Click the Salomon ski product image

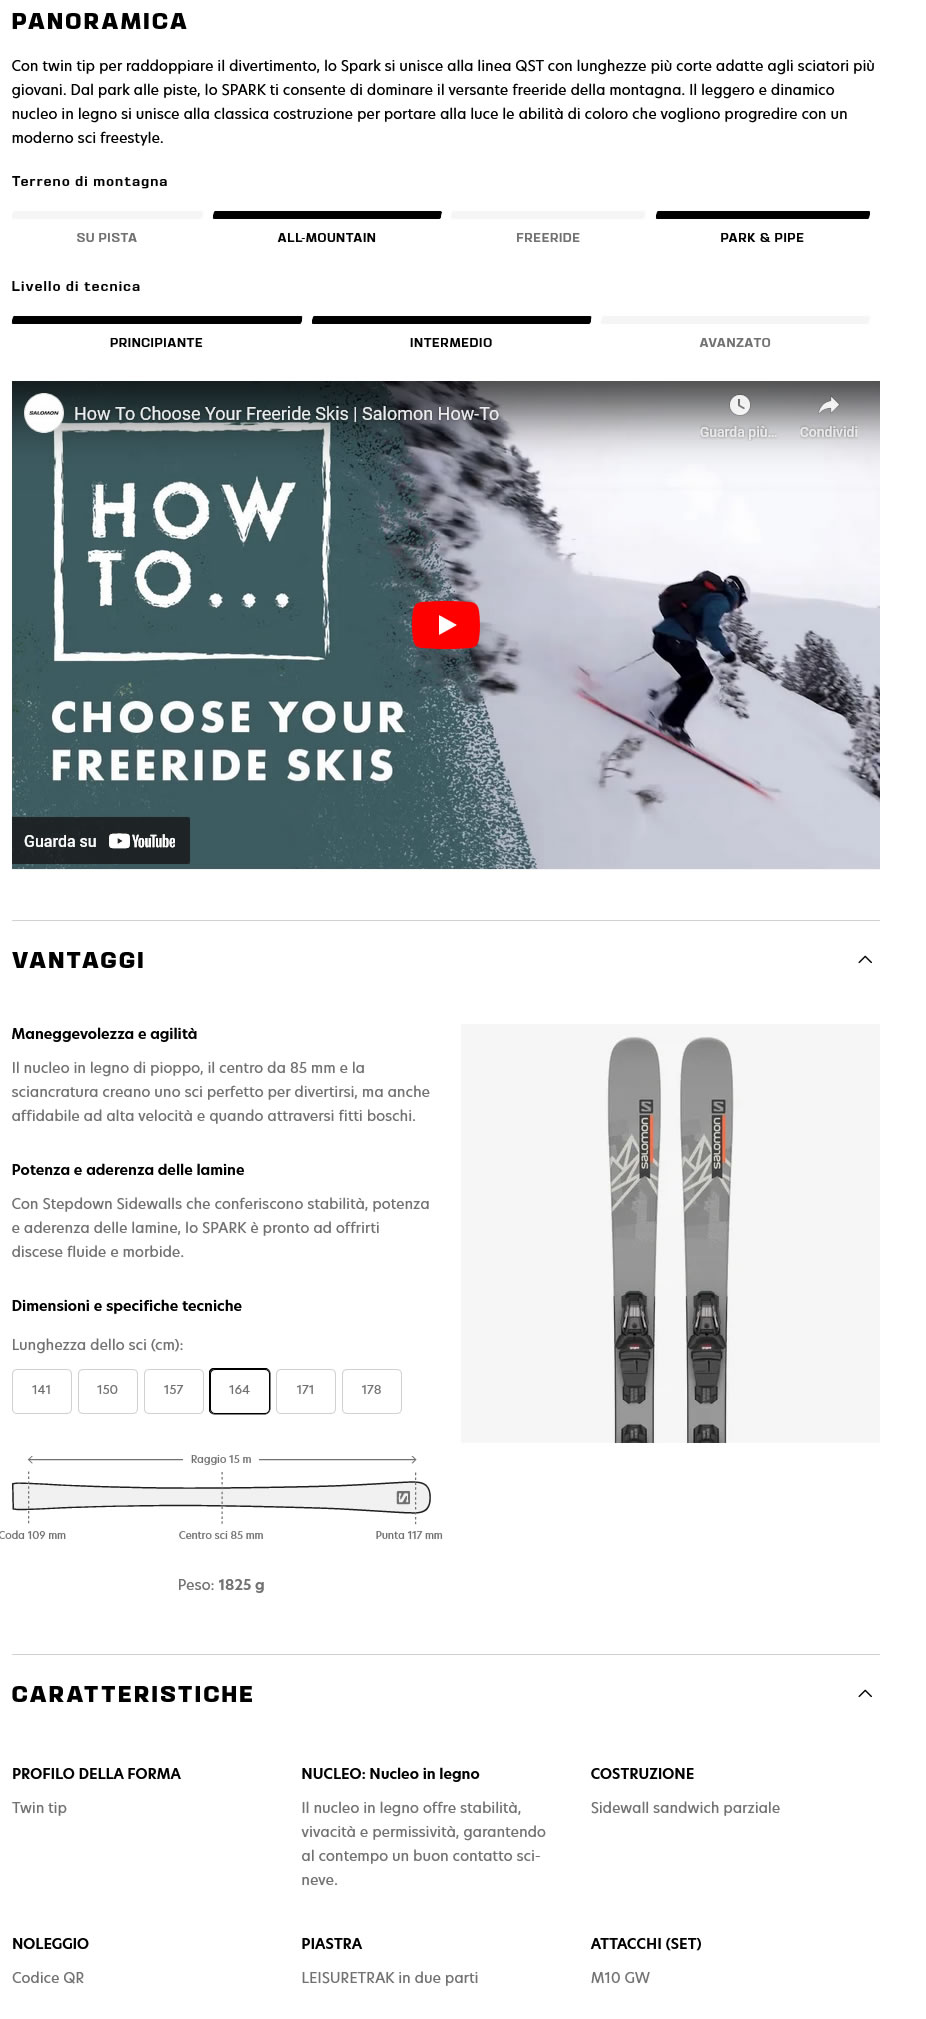tap(670, 1233)
